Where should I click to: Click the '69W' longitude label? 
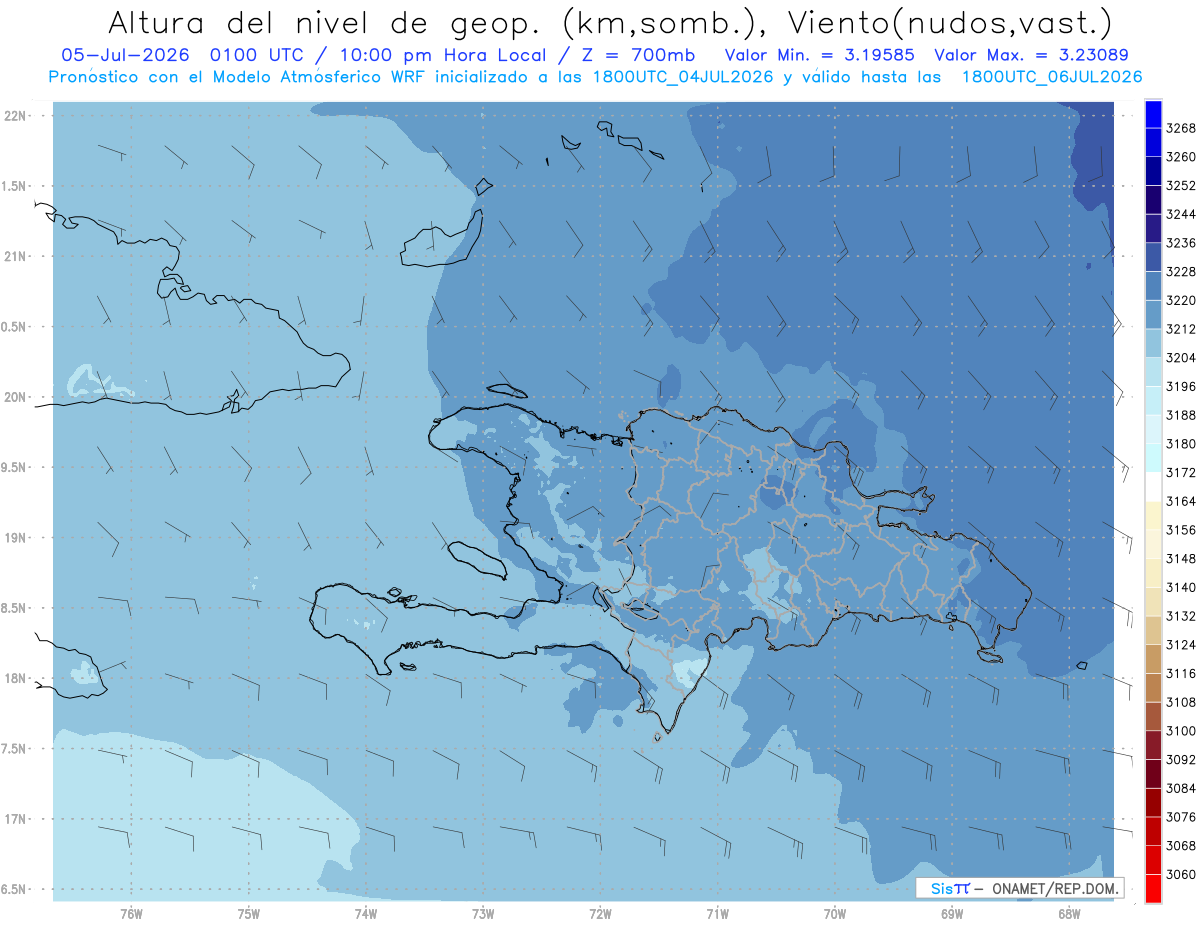click(x=952, y=913)
